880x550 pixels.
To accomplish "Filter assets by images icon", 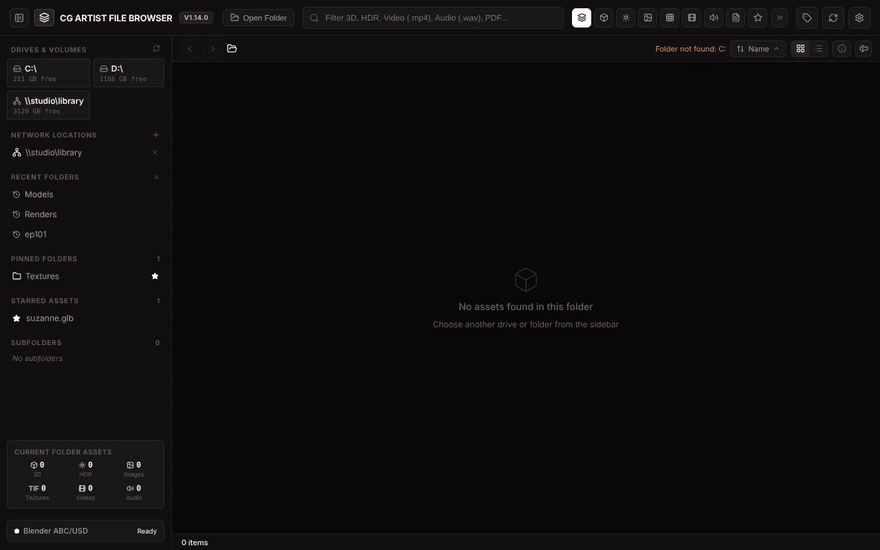I will (647, 17).
